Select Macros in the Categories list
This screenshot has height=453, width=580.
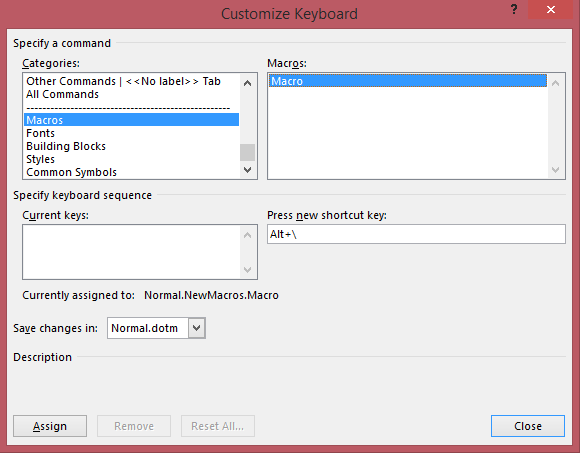(131, 120)
